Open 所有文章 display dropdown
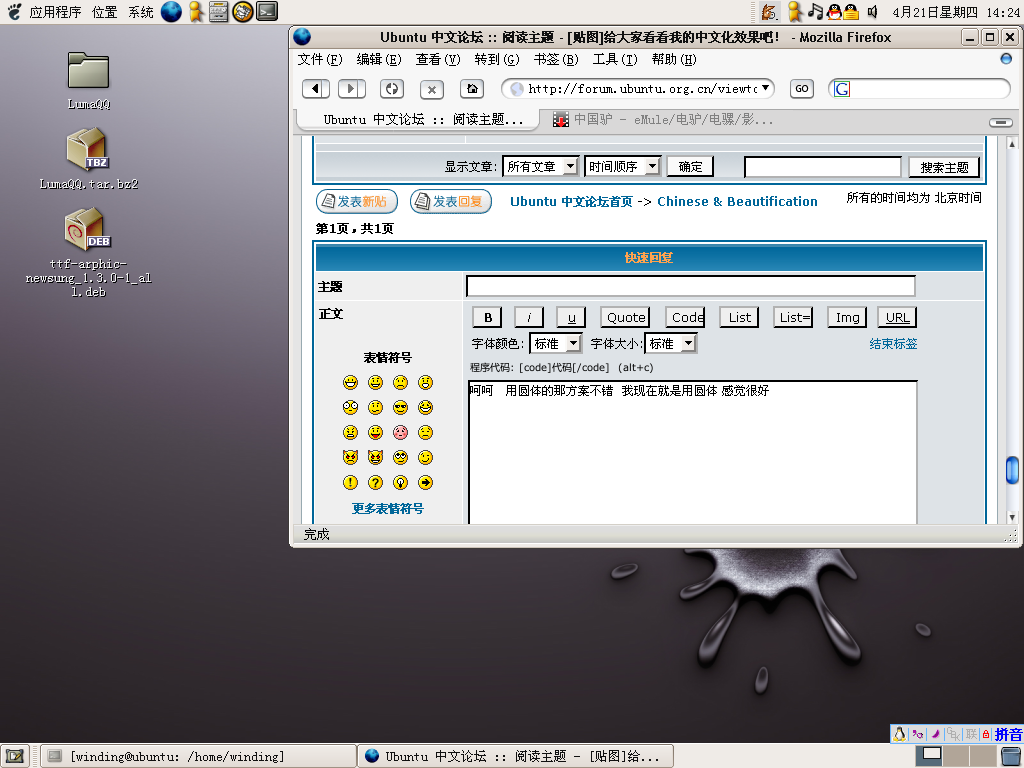This screenshot has height=768, width=1024. [541, 167]
